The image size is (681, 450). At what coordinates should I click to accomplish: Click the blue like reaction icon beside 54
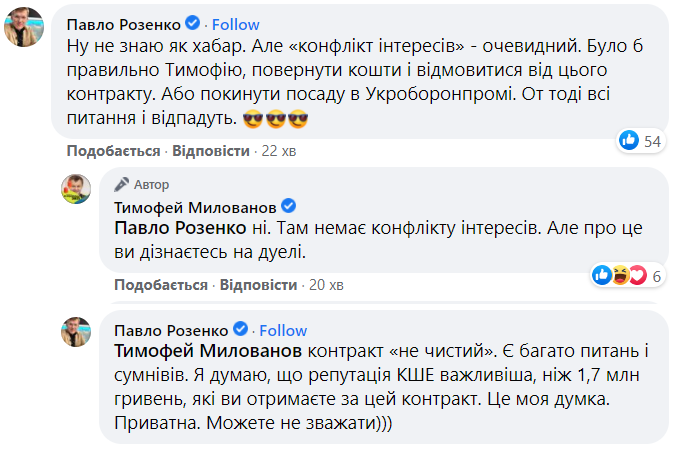click(628, 141)
